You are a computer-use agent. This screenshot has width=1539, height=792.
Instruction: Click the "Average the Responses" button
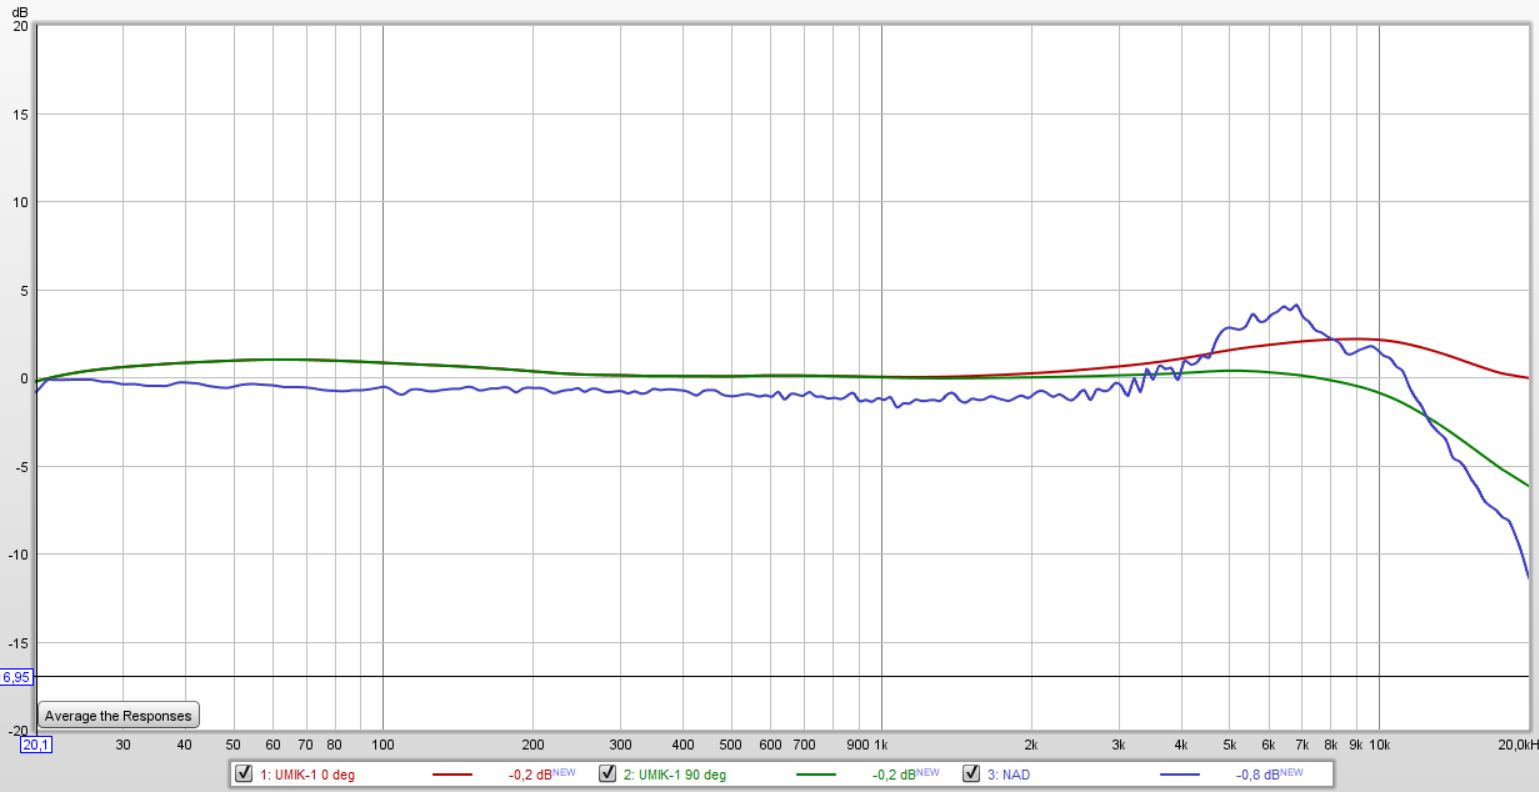pyautogui.click(x=117, y=714)
